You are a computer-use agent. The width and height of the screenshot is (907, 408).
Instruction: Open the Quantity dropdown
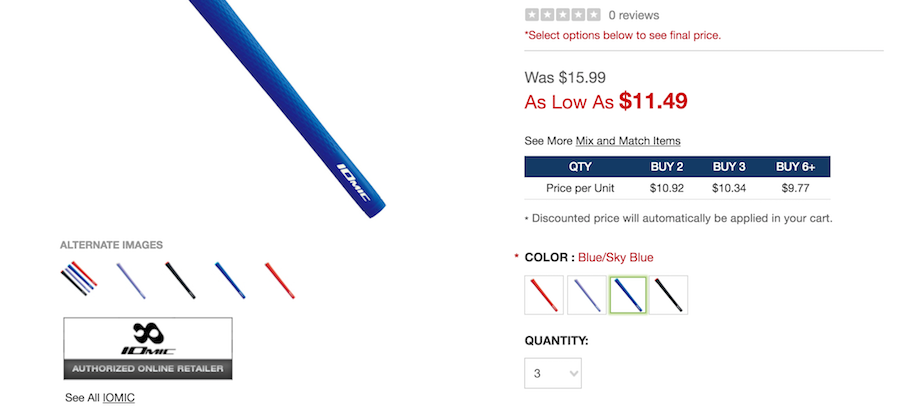553,373
